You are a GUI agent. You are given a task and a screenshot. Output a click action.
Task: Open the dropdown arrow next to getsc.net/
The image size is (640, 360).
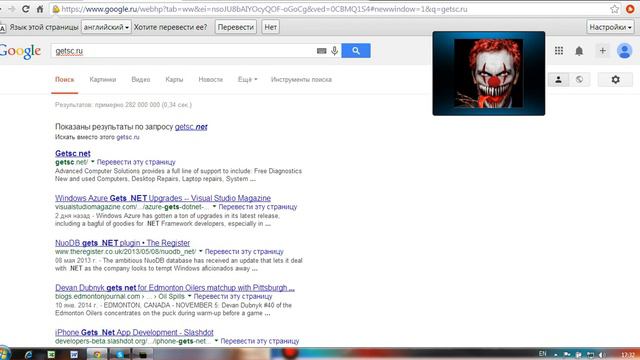coord(93,162)
